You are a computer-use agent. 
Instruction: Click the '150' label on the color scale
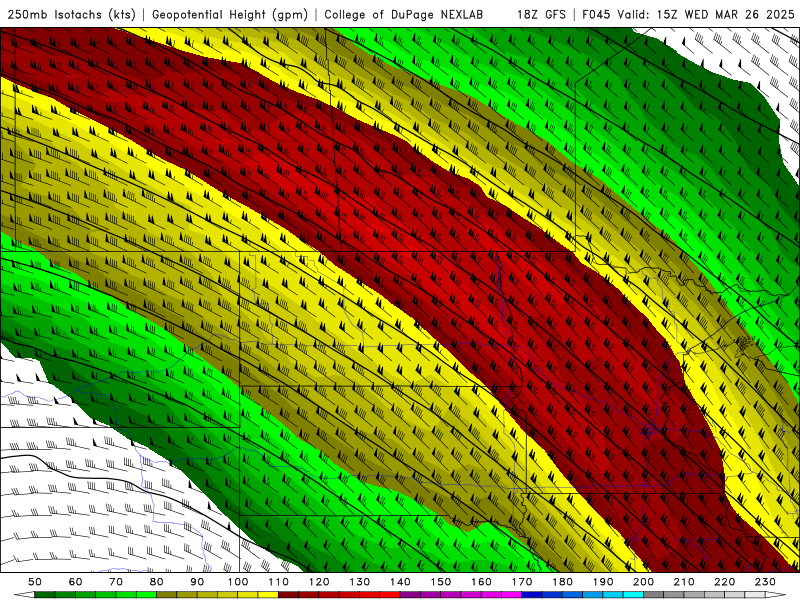[441, 582]
